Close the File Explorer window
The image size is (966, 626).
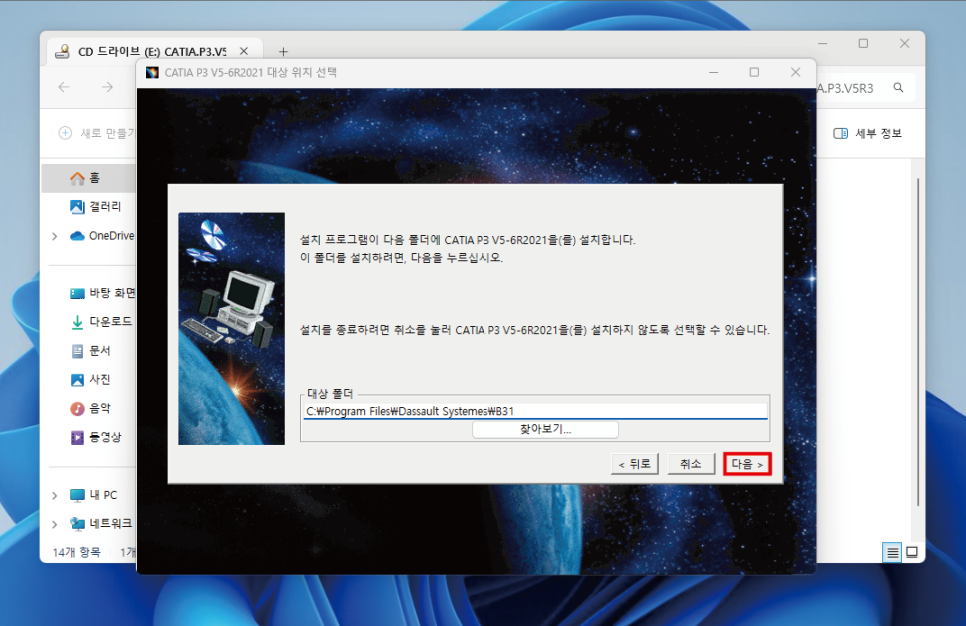904,44
